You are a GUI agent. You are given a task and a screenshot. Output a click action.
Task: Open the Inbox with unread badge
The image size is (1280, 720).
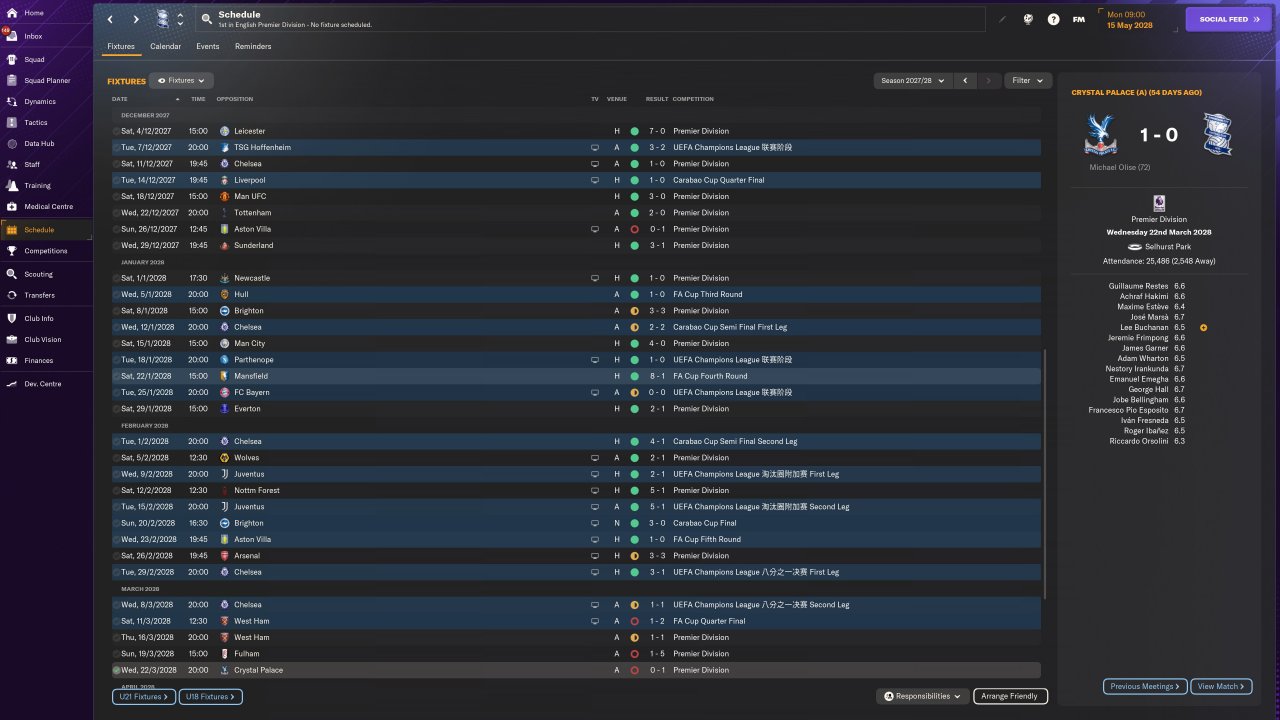(34, 36)
